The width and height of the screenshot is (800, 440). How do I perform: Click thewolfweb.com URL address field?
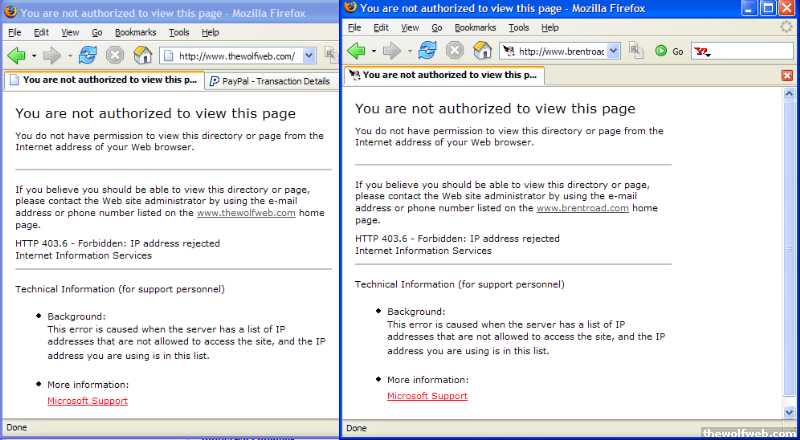point(238,56)
